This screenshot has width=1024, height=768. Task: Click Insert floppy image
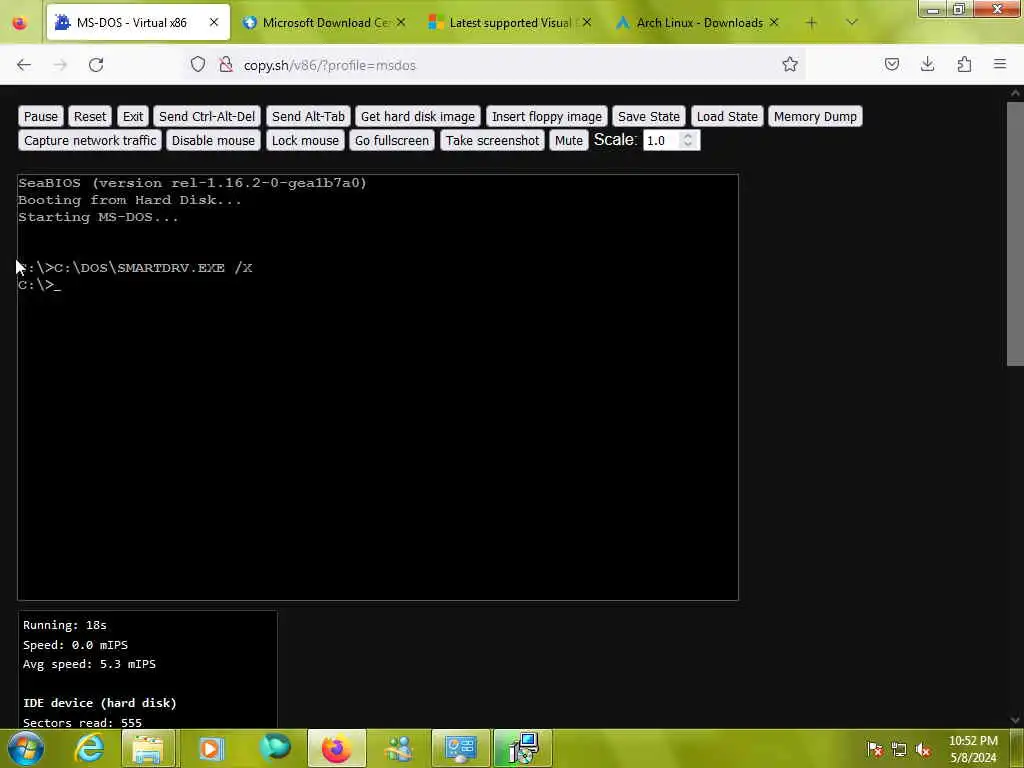[x=547, y=116]
